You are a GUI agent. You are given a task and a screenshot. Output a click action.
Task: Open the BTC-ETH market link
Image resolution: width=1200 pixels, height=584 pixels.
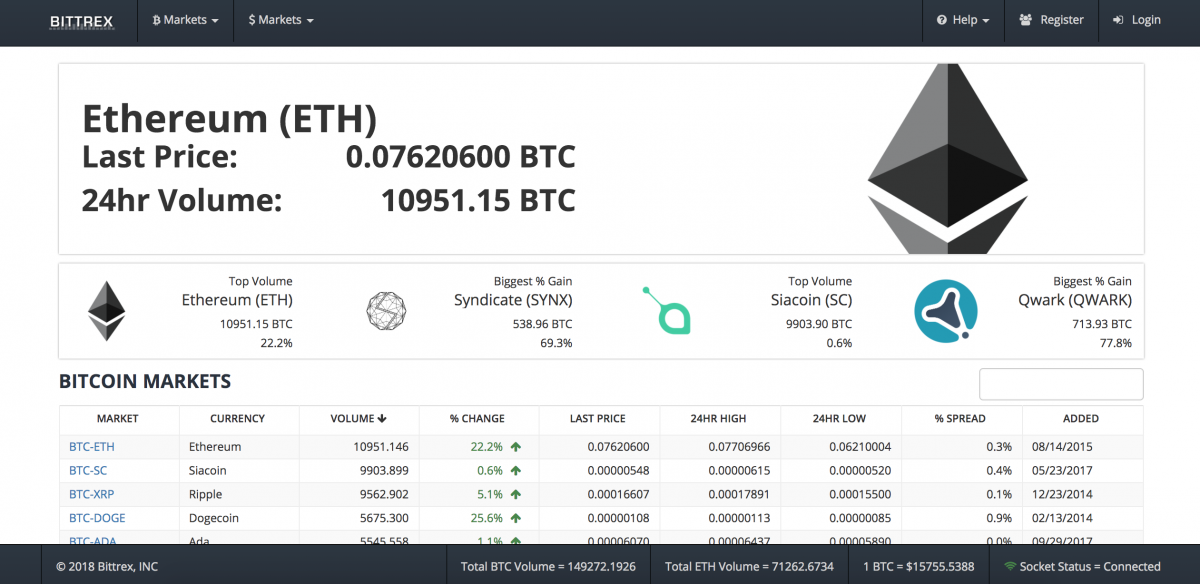point(92,447)
